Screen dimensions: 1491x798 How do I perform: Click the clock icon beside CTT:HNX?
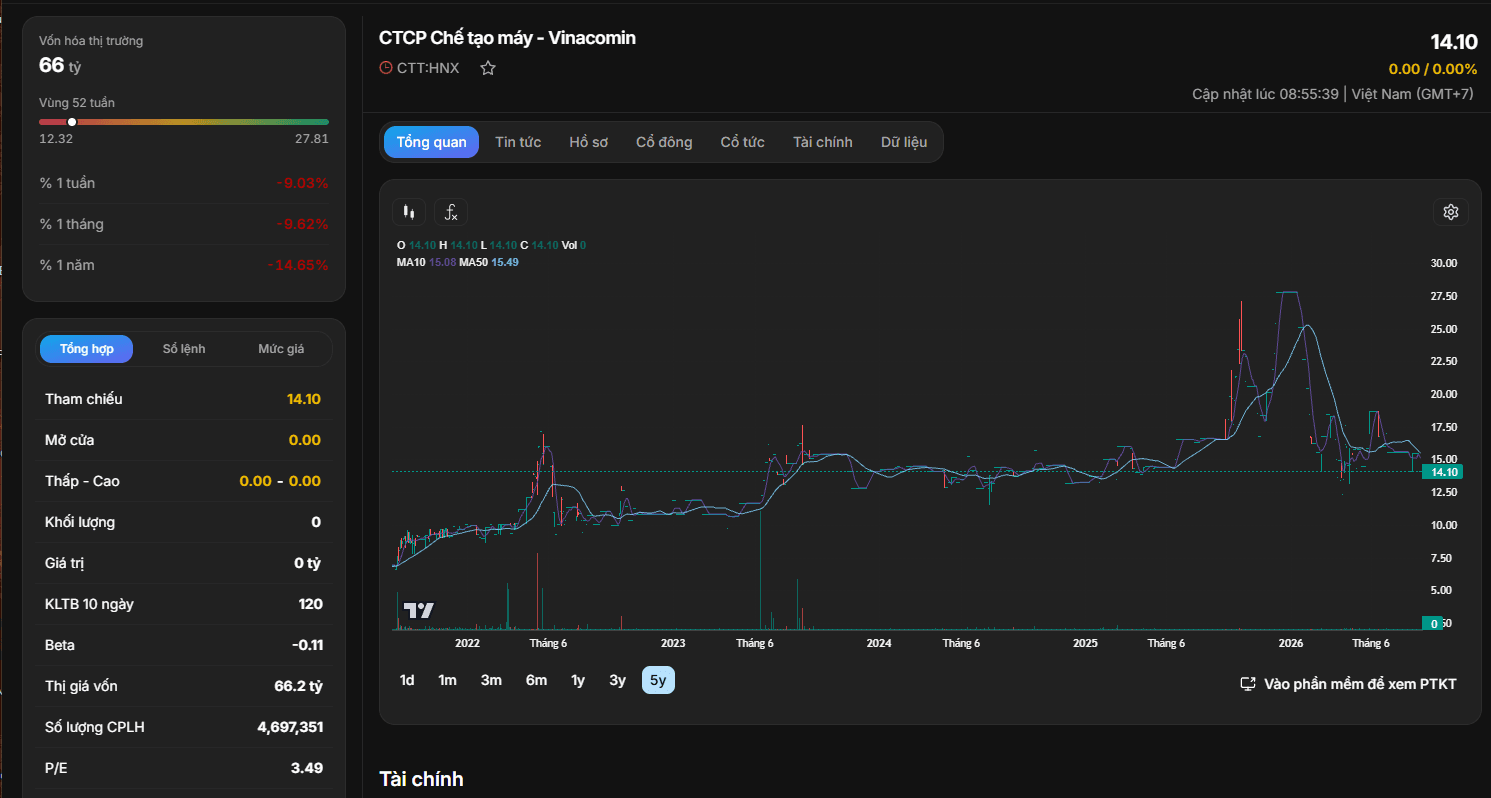point(386,68)
